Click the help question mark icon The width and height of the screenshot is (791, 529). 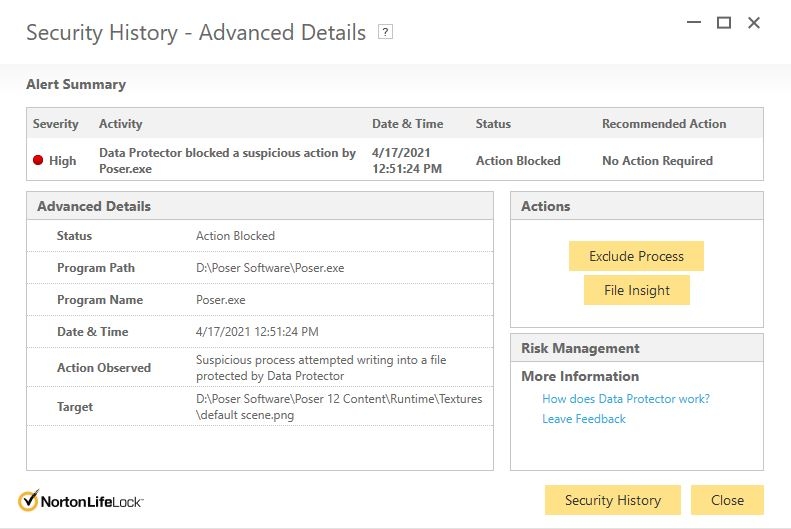click(x=385, y=32)
